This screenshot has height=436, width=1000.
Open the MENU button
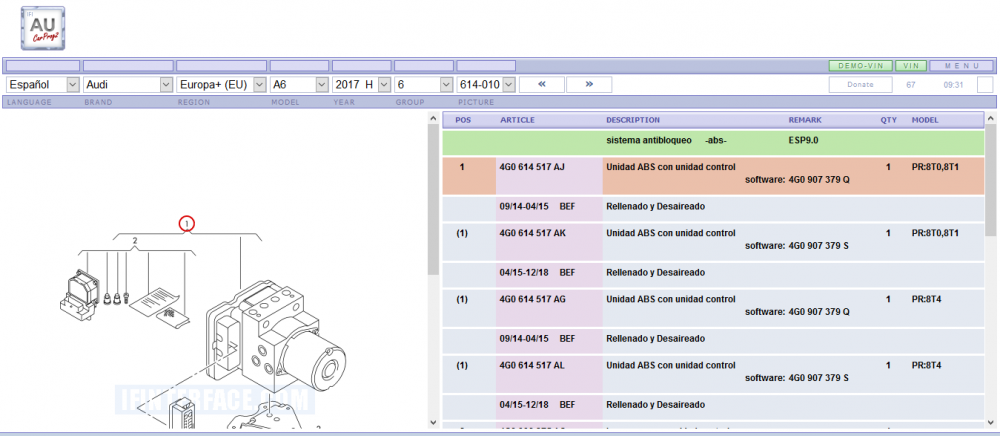tap(961, 66)
